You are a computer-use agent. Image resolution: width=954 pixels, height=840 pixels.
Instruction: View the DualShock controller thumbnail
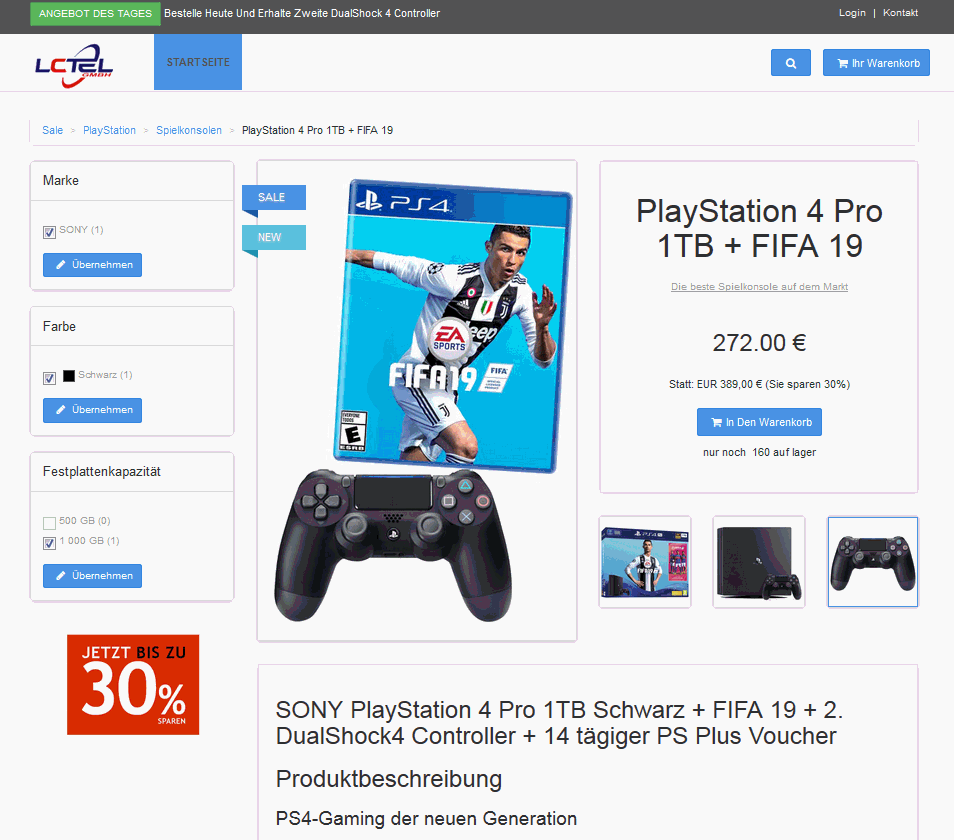coord(872,561)
